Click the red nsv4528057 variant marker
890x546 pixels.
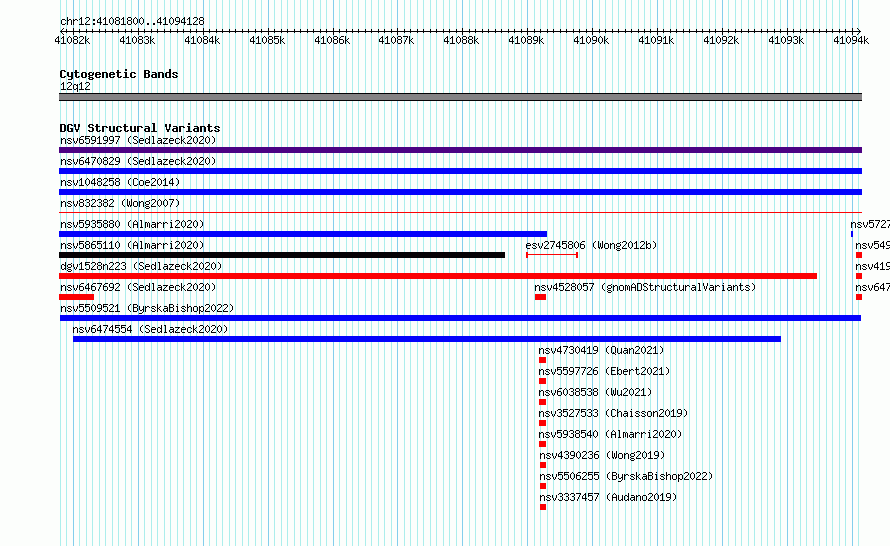pos(540,297)
